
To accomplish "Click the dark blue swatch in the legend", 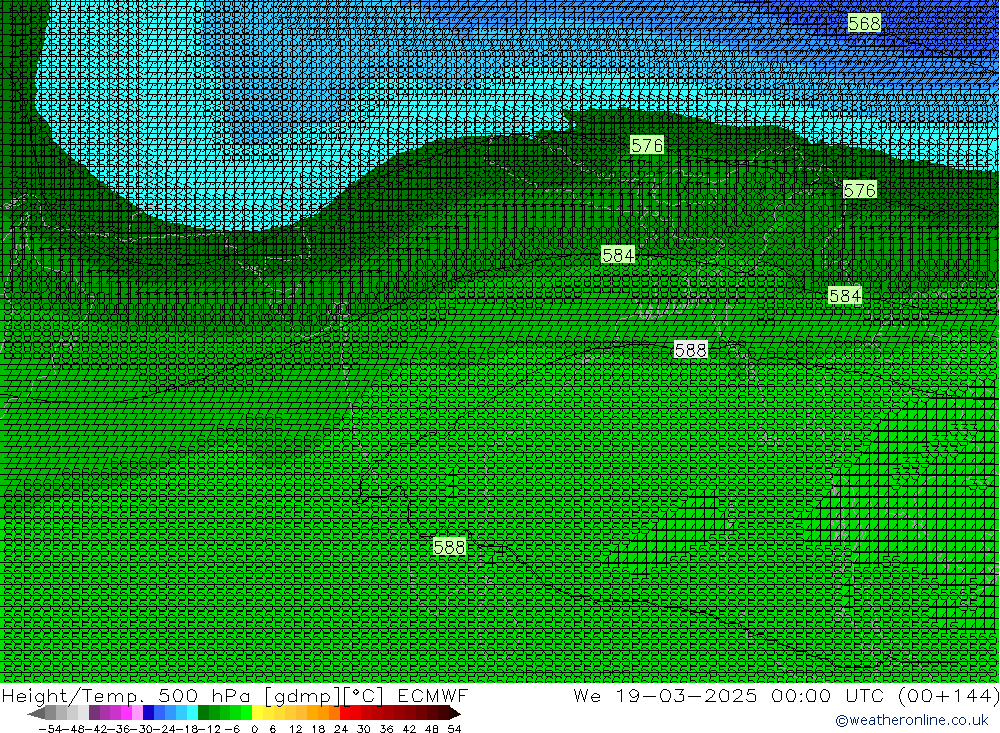I will click(149, 713).
